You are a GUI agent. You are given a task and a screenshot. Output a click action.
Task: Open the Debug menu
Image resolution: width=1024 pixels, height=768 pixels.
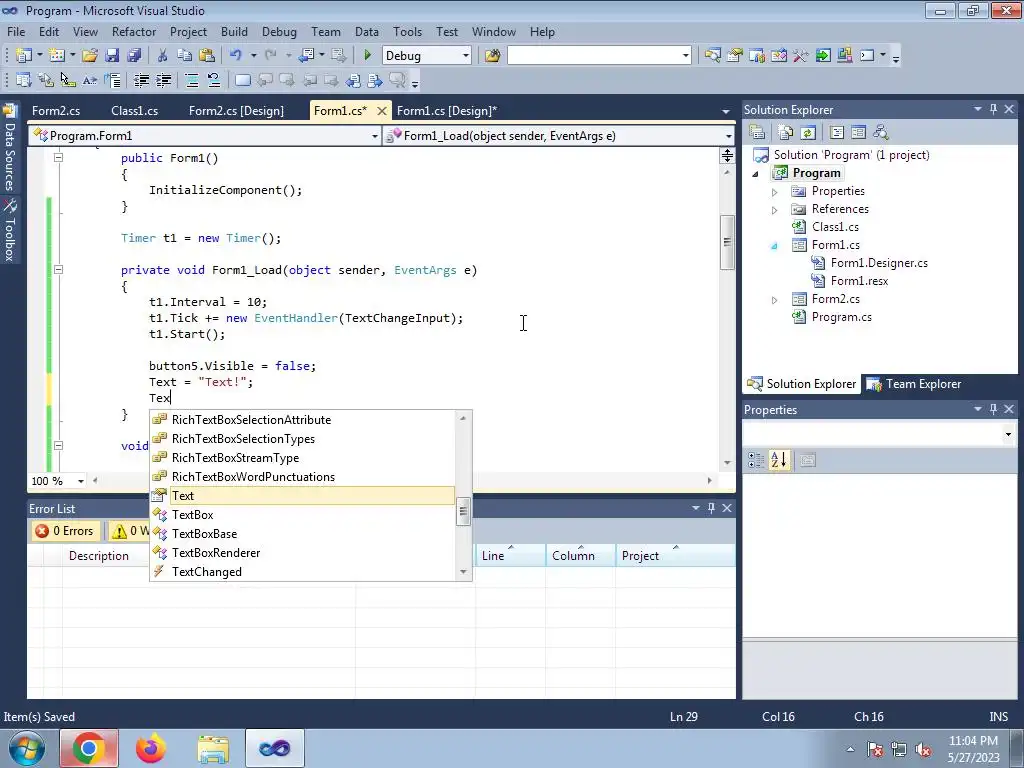point(279,31)
